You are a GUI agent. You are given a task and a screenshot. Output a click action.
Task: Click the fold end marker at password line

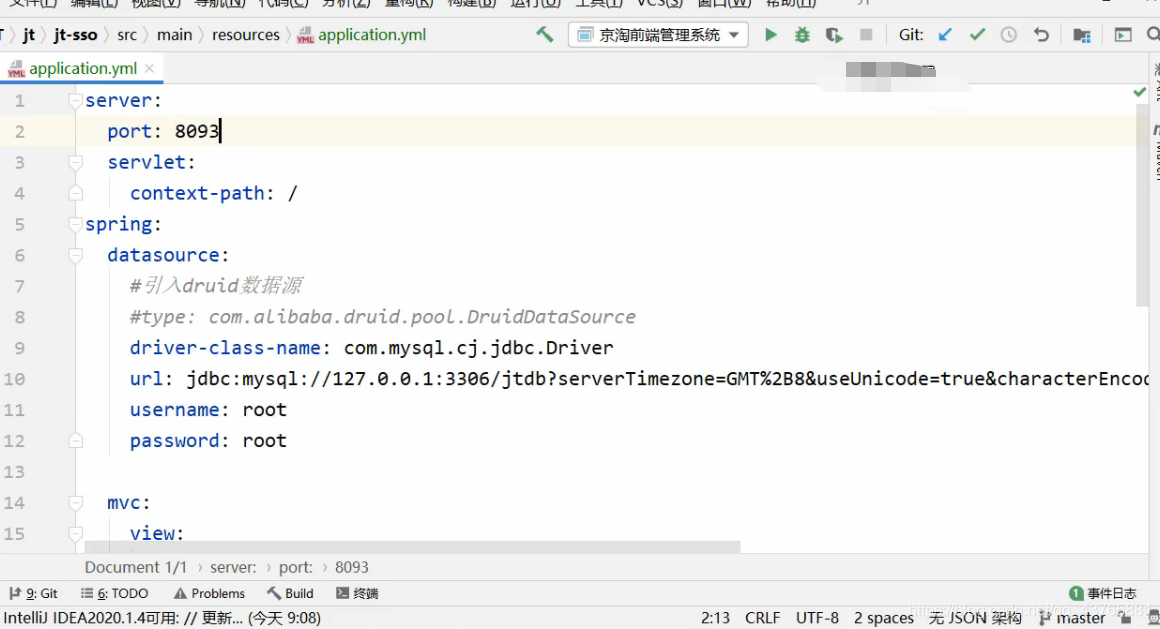pos(75,441)
